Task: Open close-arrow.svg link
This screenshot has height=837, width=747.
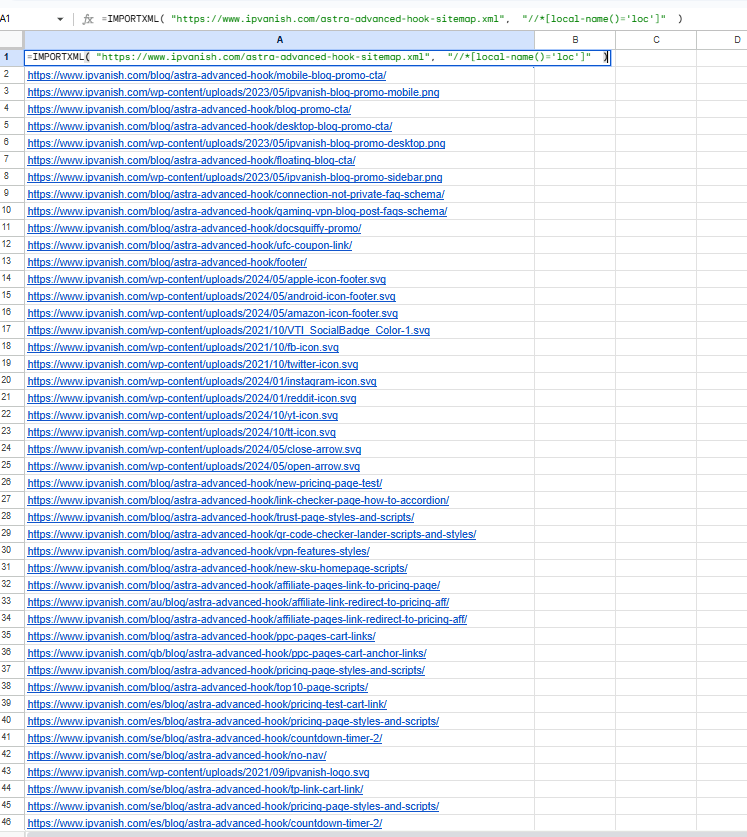Action: (x=194, y=449)
